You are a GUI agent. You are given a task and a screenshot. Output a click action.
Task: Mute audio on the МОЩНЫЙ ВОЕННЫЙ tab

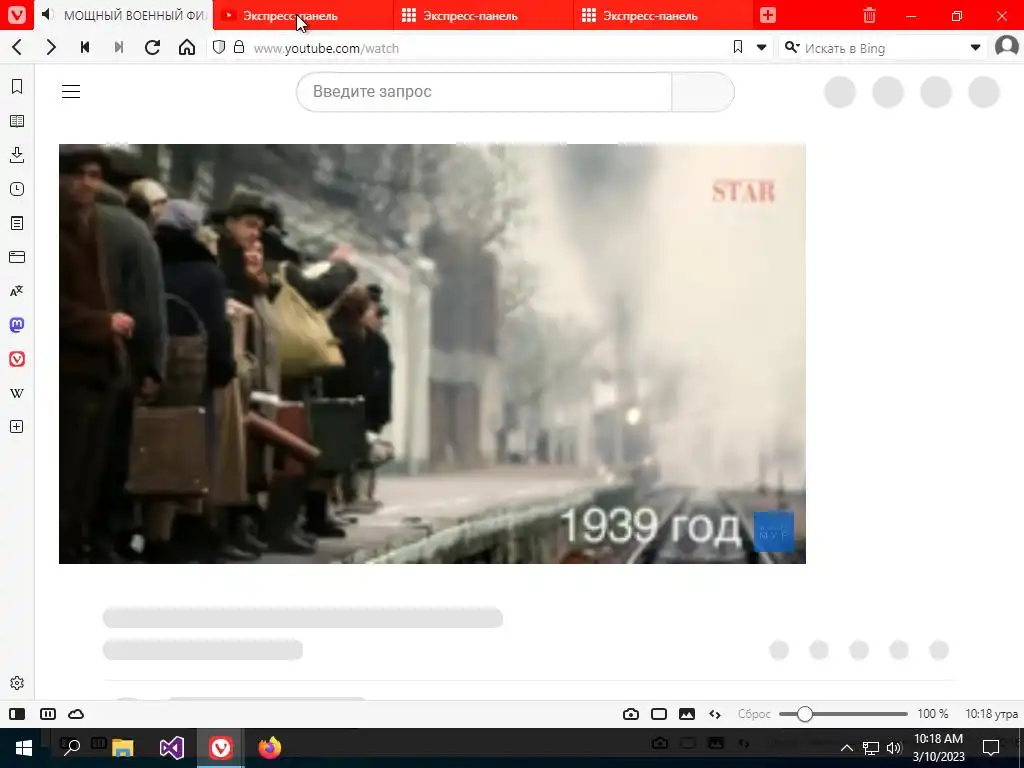point(48,15)
